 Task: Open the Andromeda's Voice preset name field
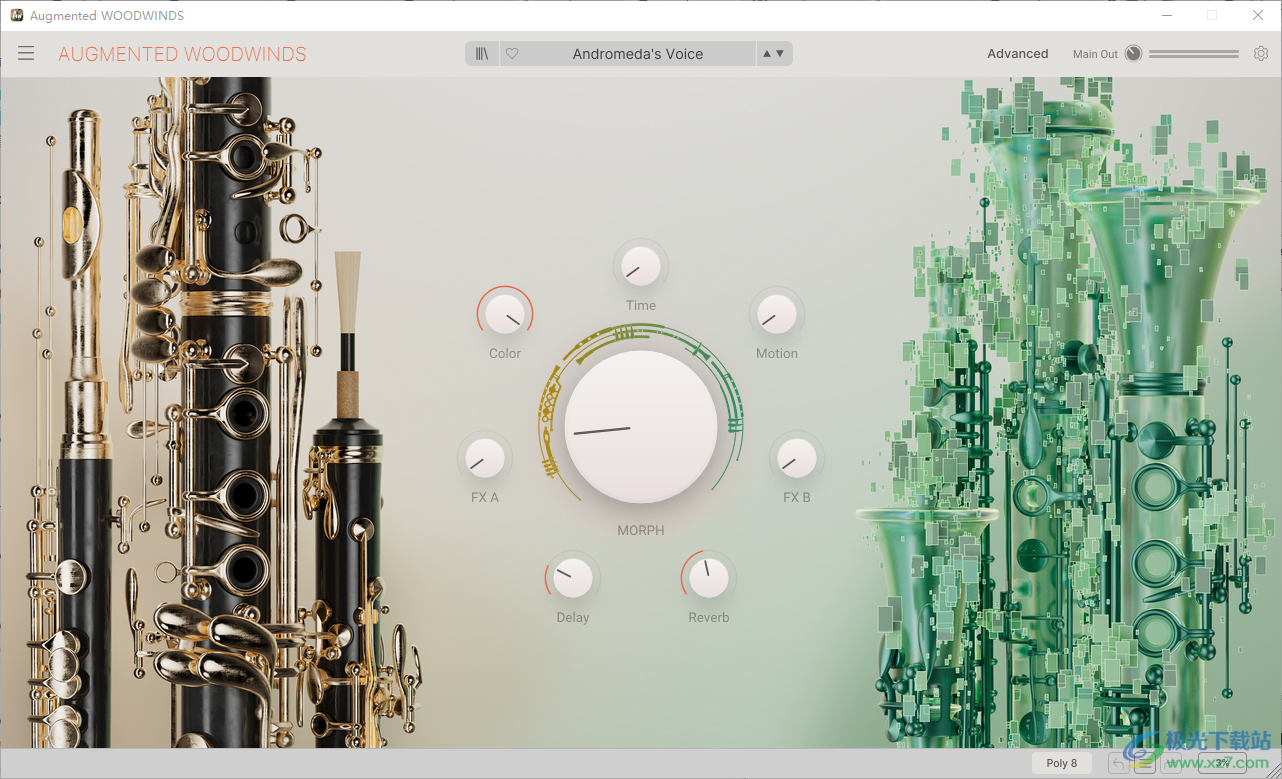click(x=640, y=53)
